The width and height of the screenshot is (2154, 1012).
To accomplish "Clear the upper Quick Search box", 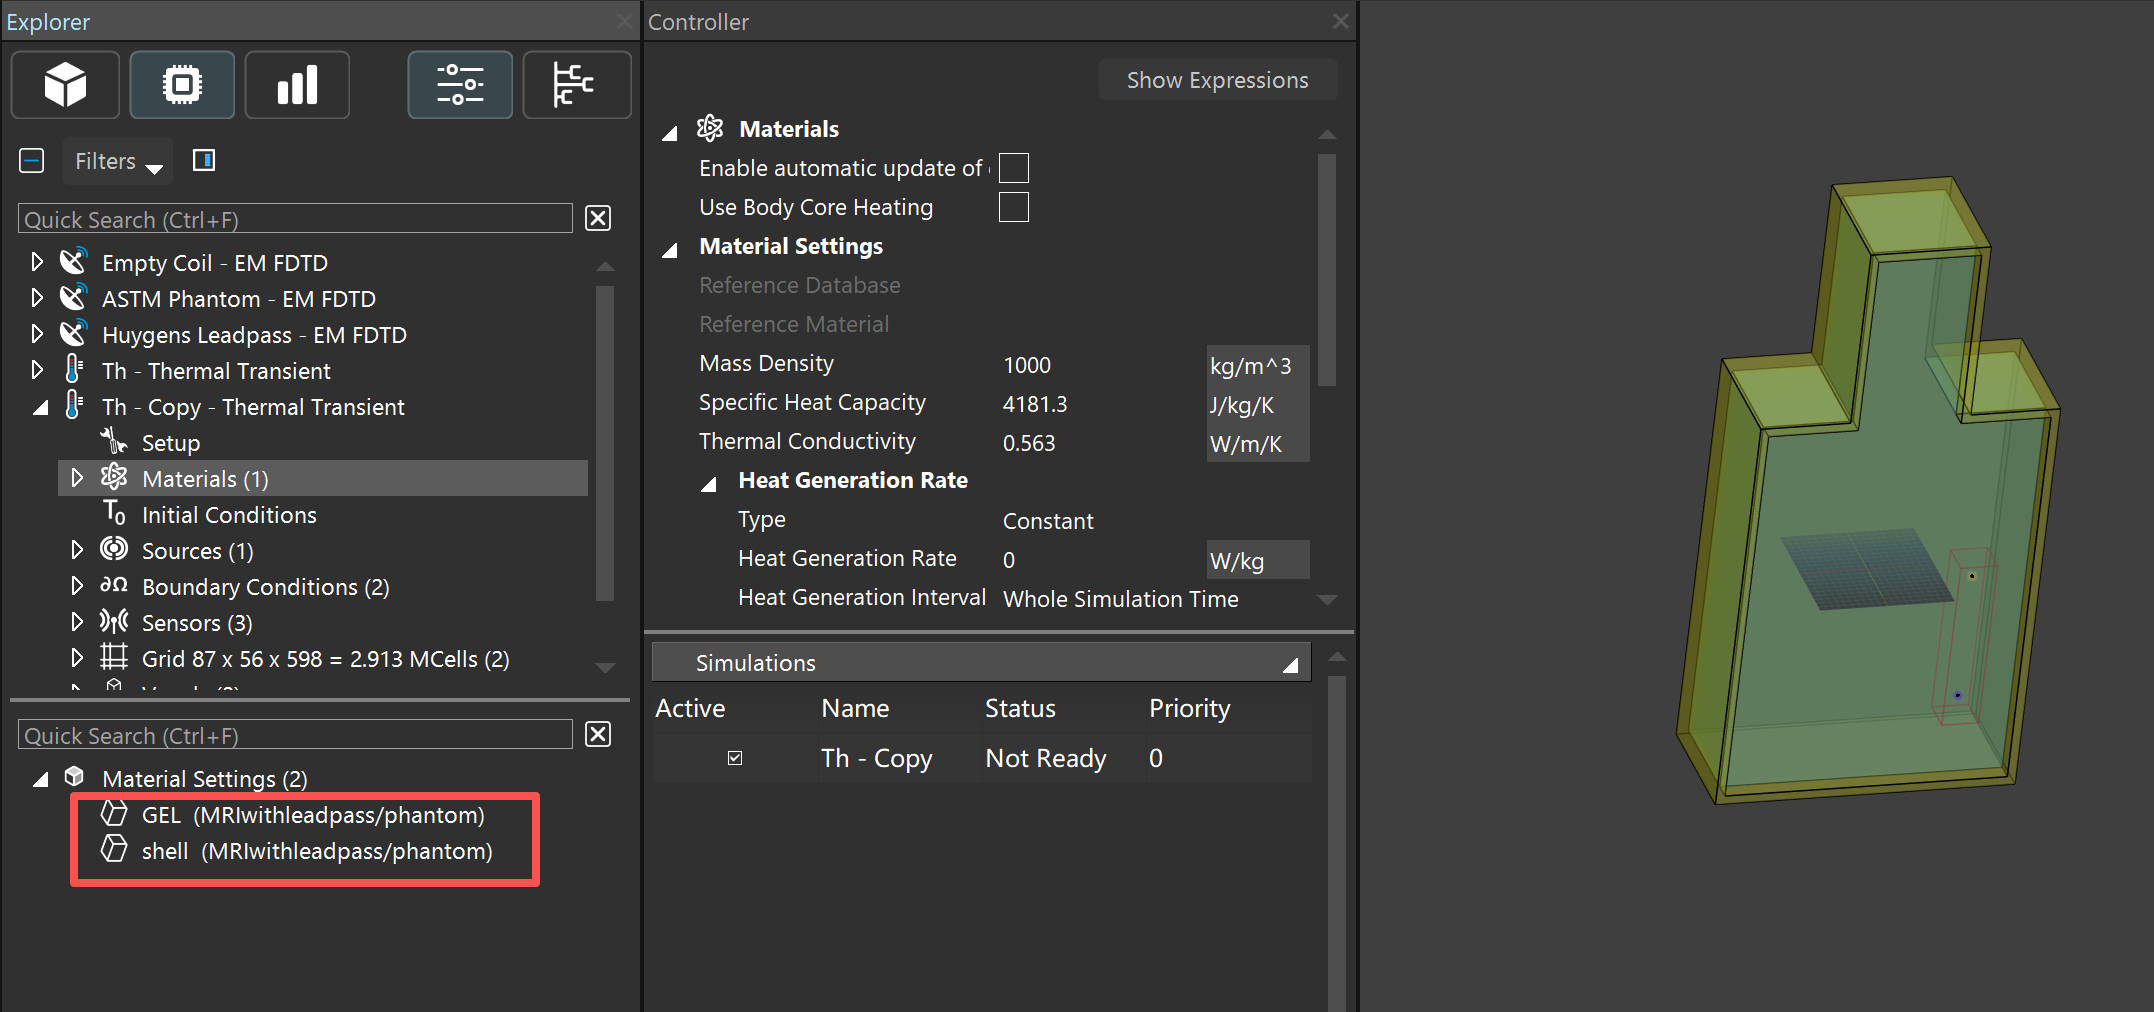I will pos(598,219).
